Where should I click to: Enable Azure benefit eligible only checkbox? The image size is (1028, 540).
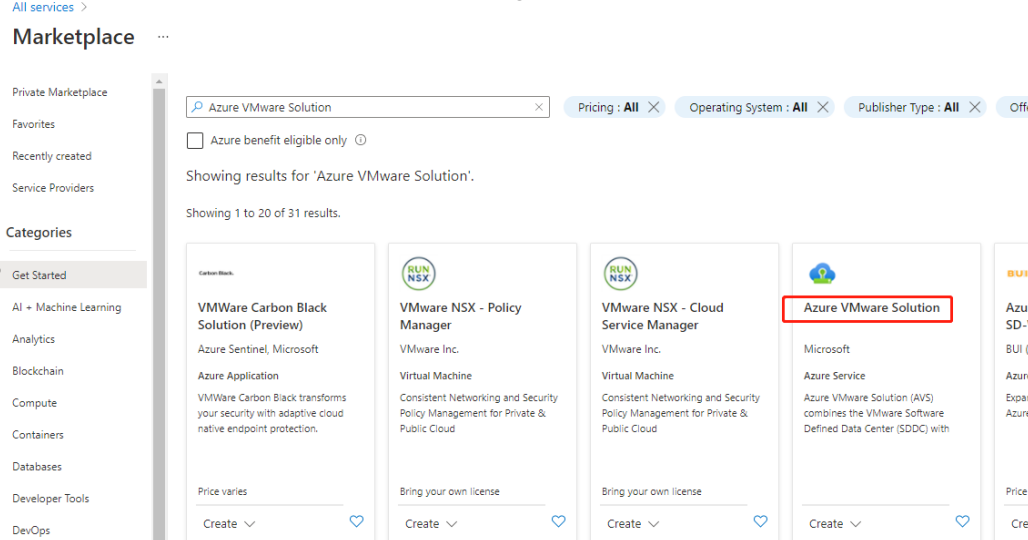coord(195,141)
